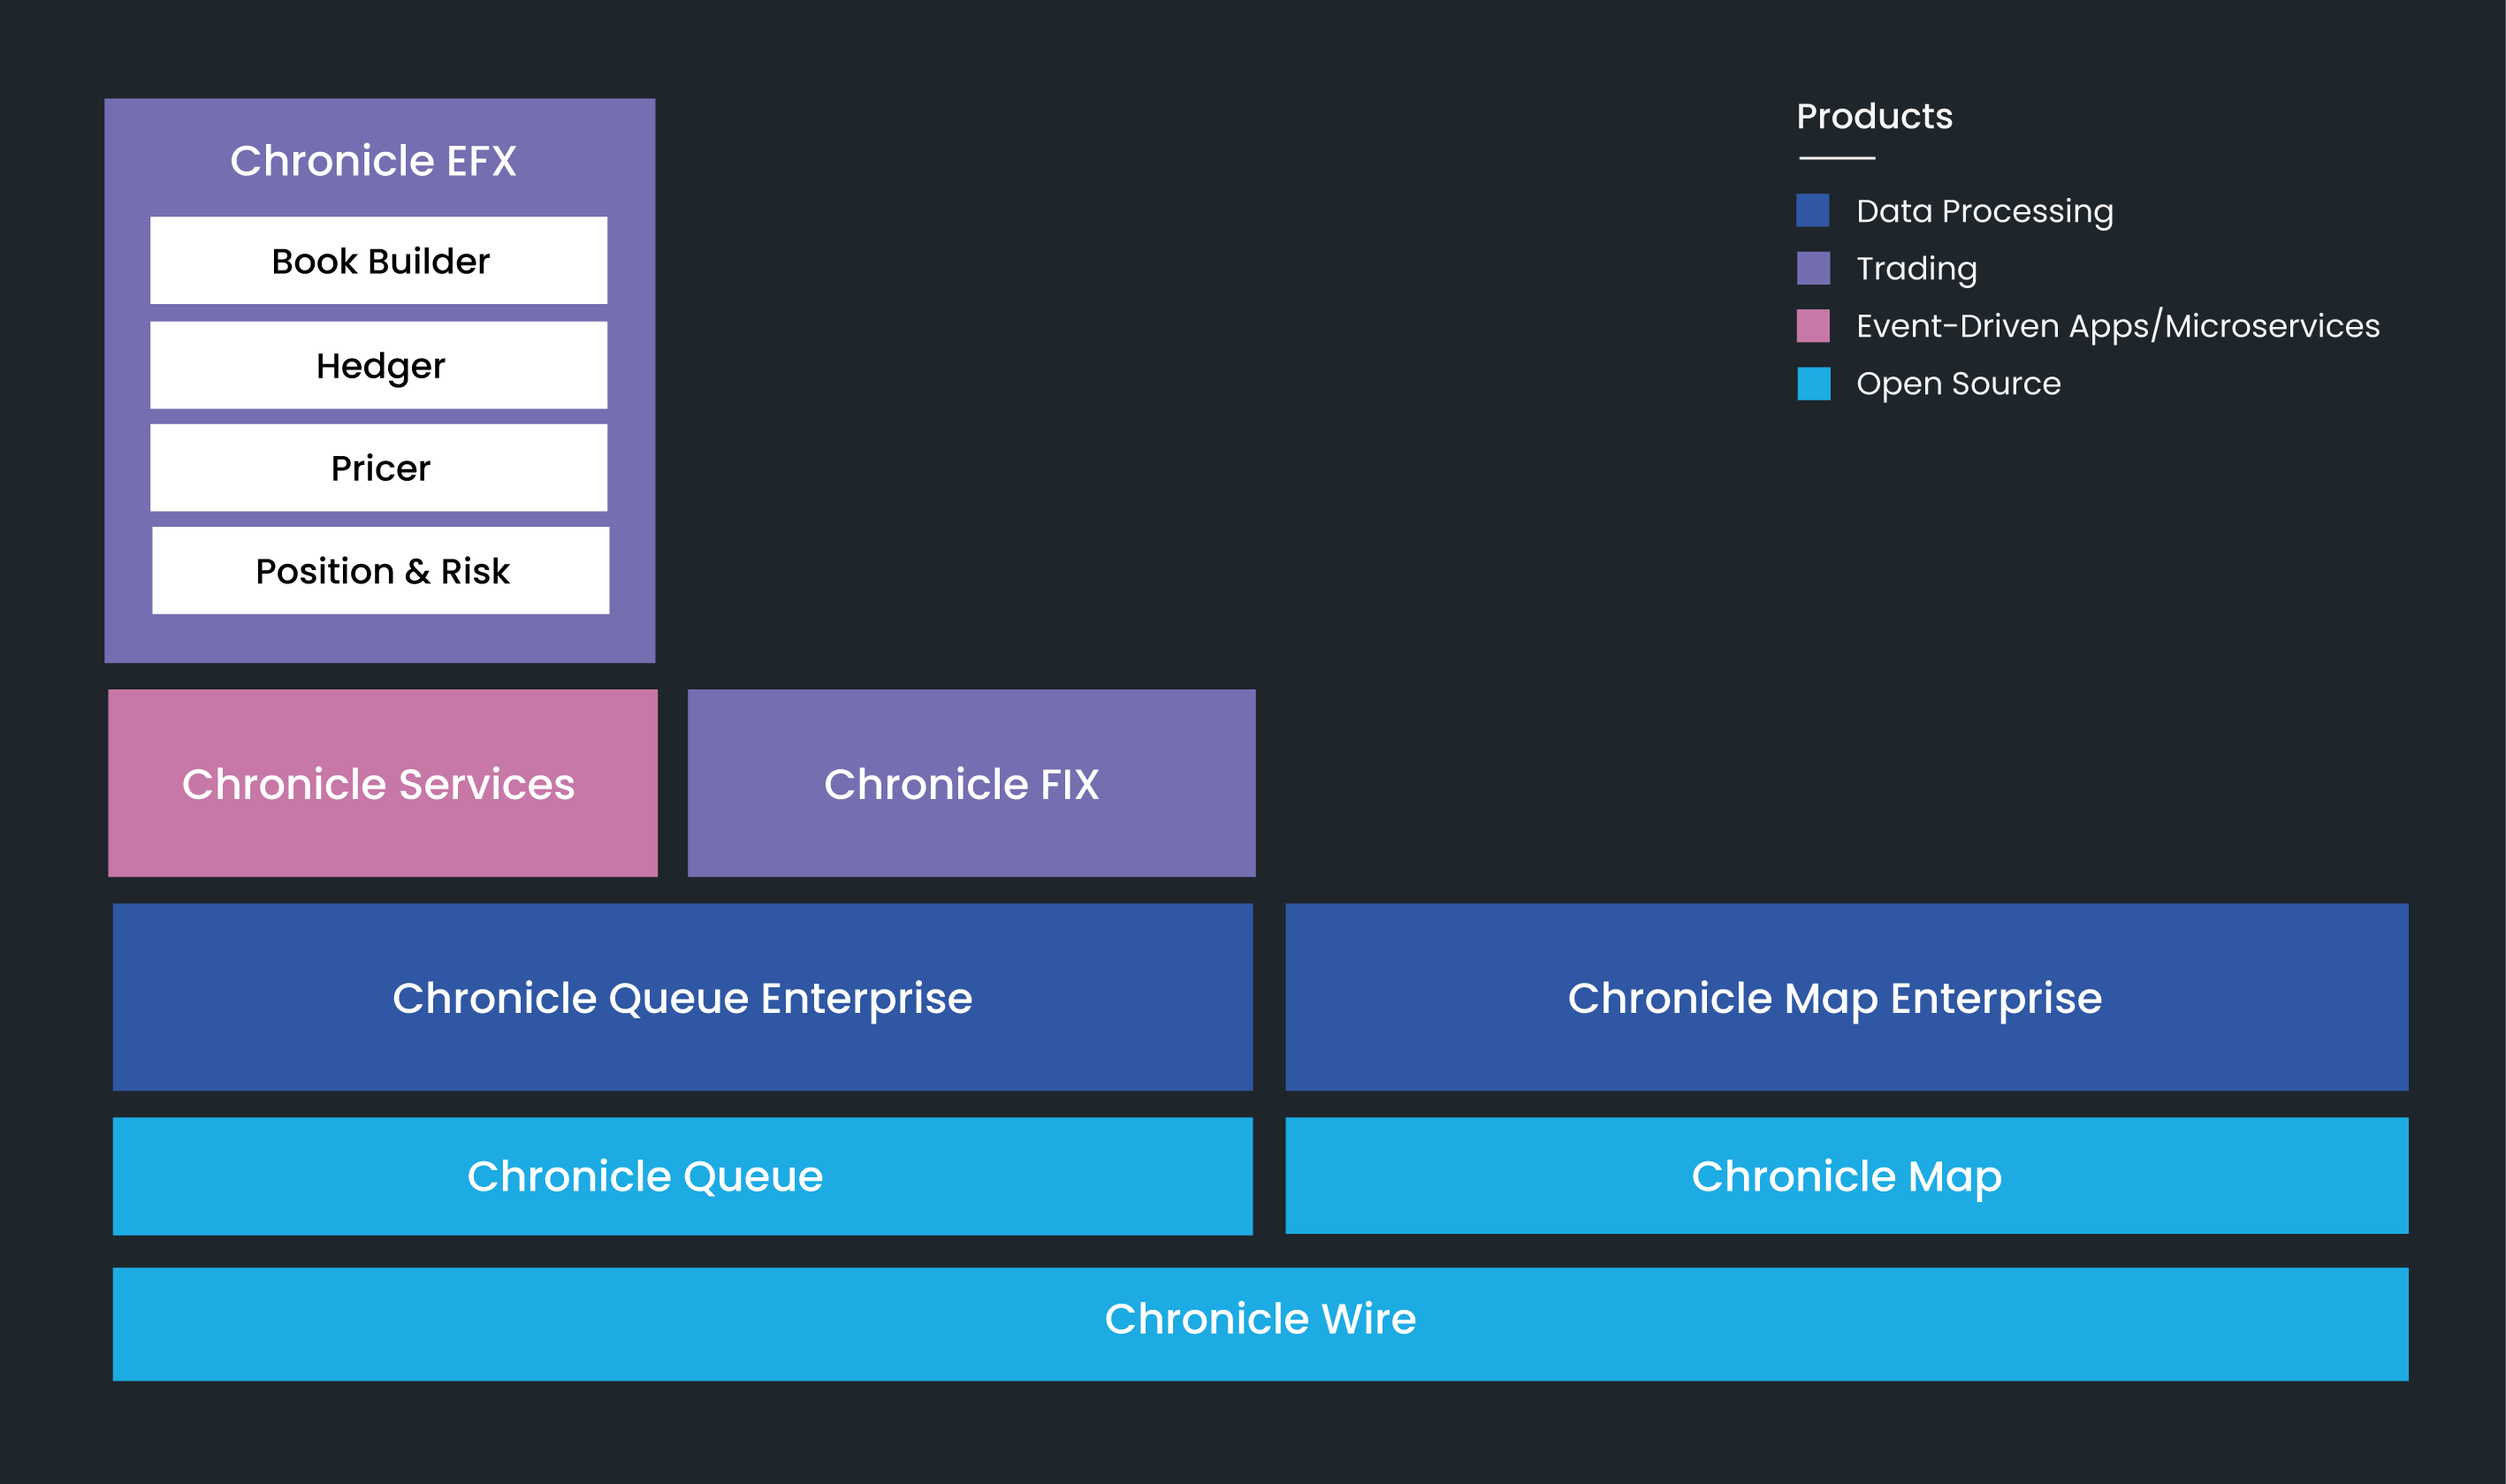Image resolution: width=2506 pixels, height=1484 pixels.
Task: Click the Data Processing blue swatch
Action: pyautogui.click(x=1813, y=211)
